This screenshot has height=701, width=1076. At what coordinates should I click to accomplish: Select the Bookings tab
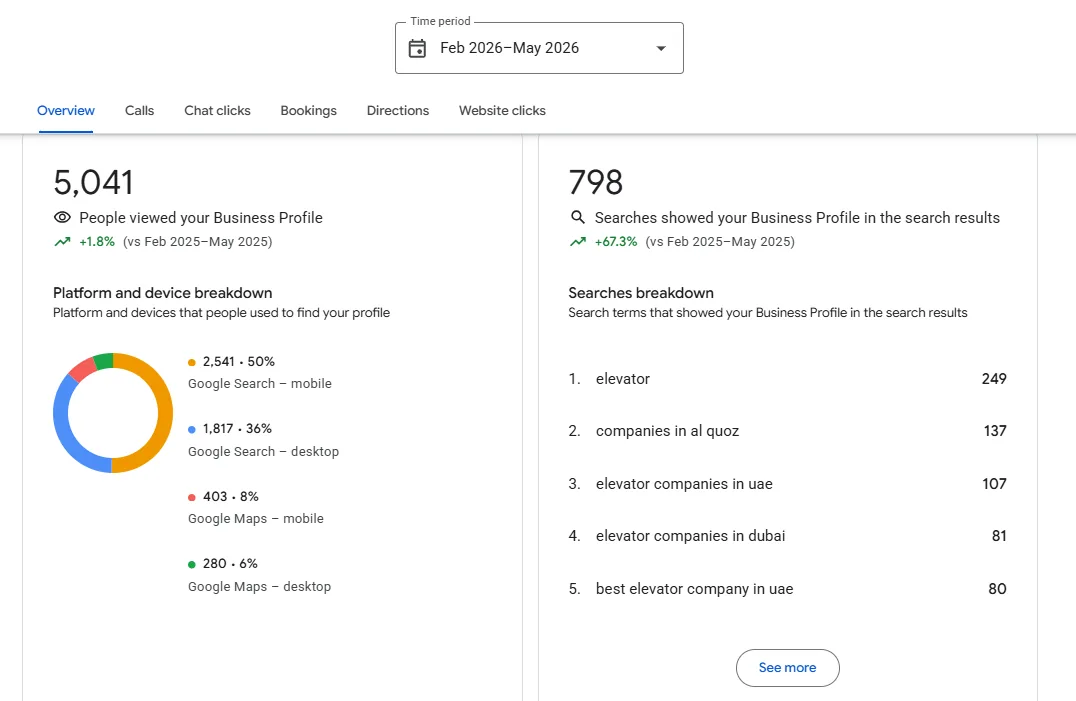coord(309,110)
